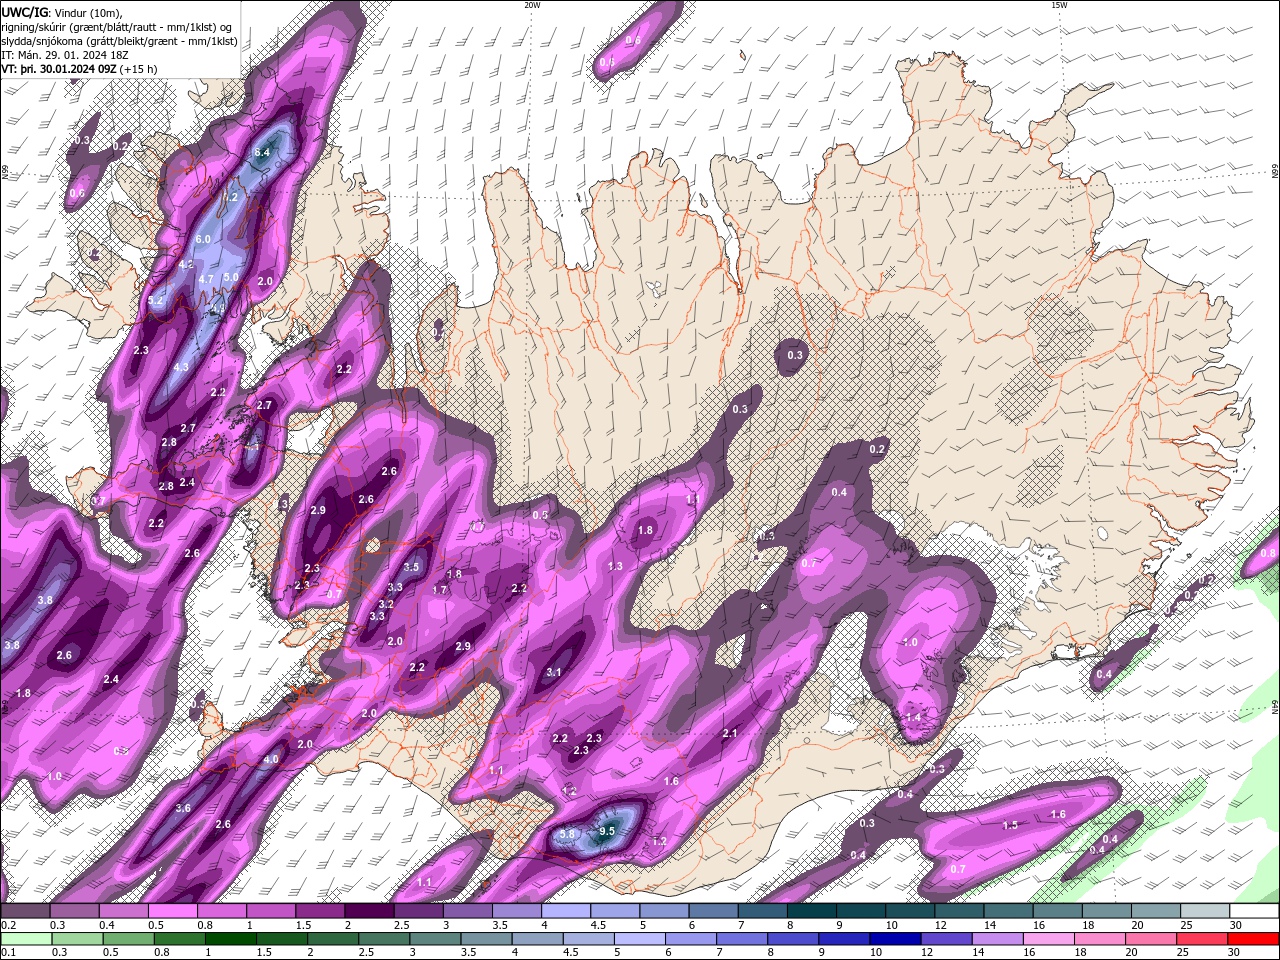
Task: Pick lower-scale palest green swatch after 0.1
Action: click(x=26, y=938)
